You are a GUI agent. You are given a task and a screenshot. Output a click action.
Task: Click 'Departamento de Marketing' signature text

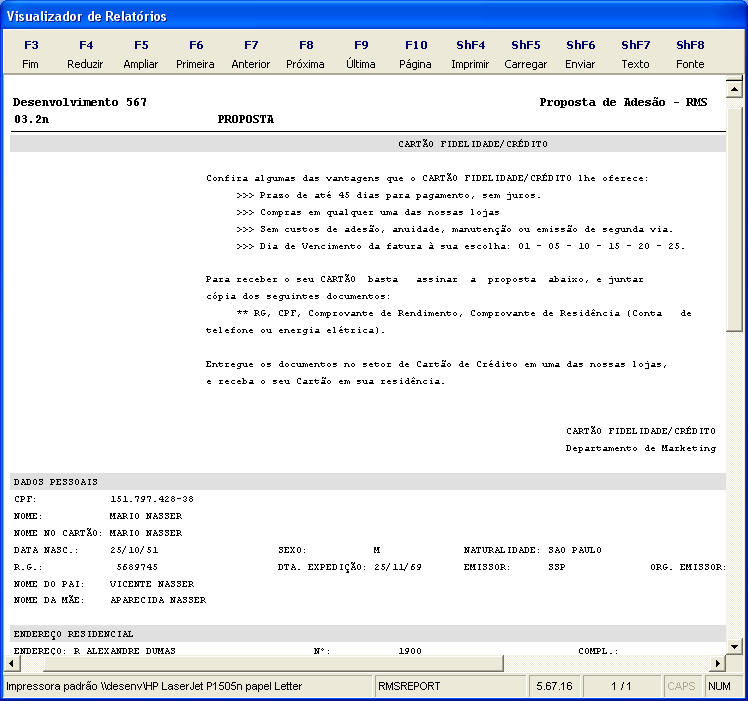(x=641, y=449)
